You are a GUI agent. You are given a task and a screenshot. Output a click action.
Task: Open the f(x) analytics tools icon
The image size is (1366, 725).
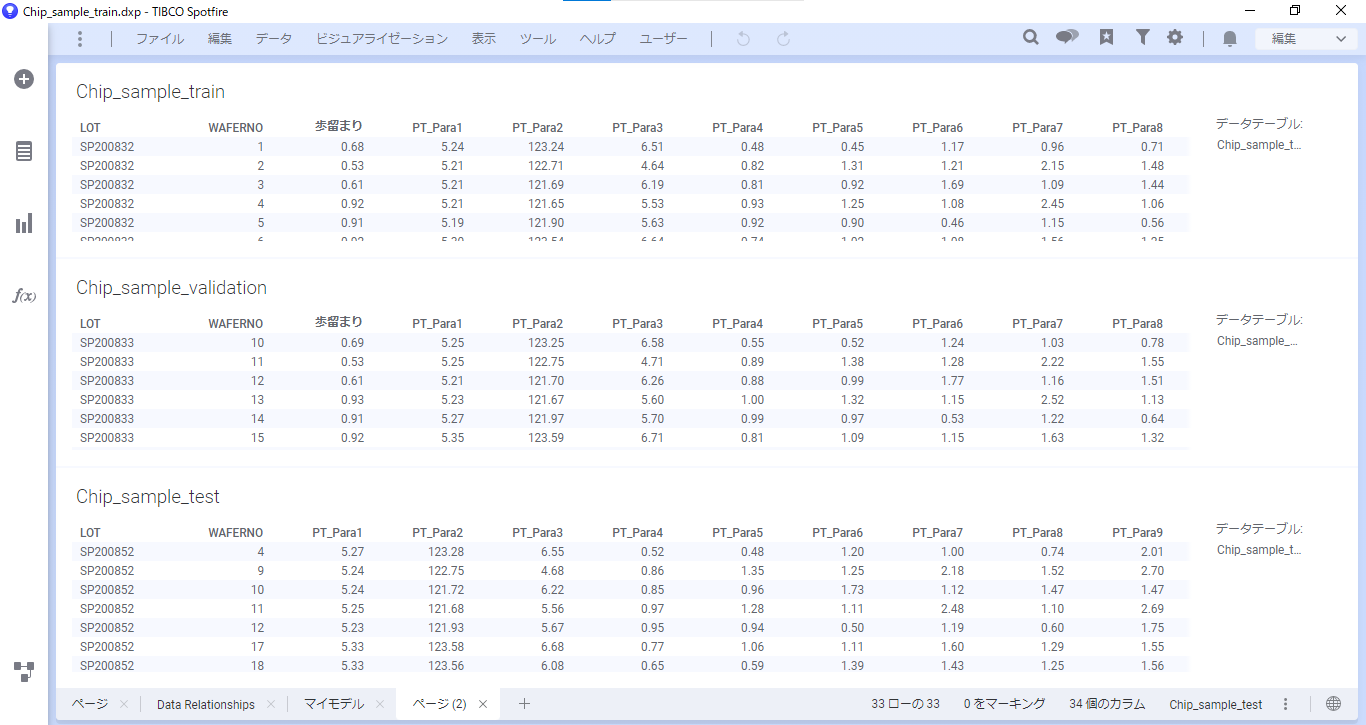[24, 296]
